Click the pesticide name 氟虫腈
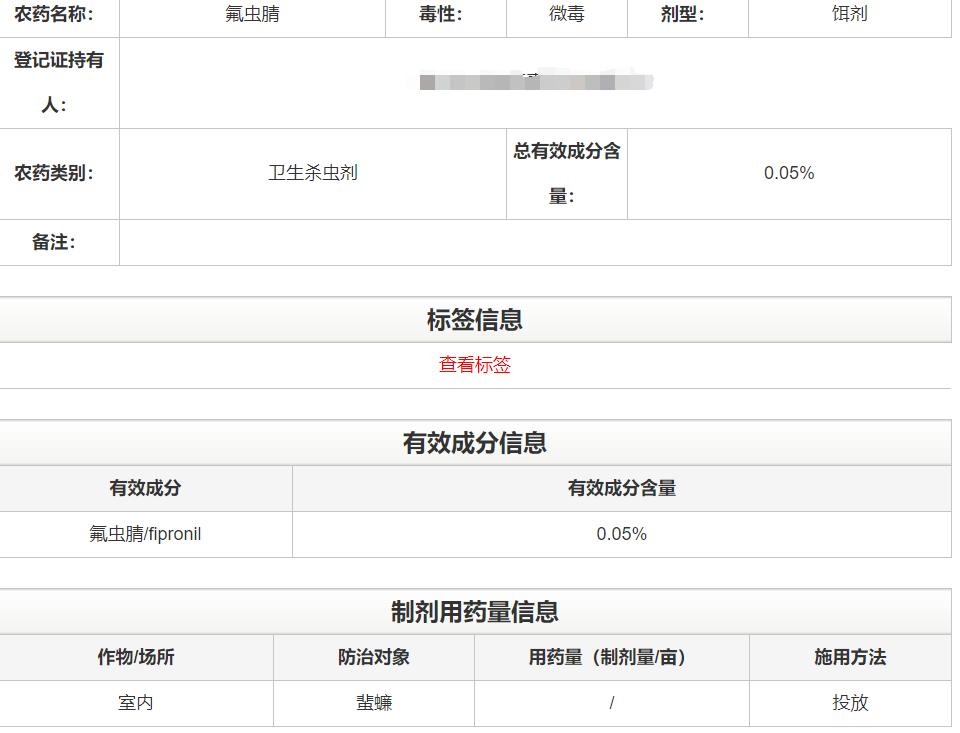The image size is (960, 733). [x=251, y=15]
